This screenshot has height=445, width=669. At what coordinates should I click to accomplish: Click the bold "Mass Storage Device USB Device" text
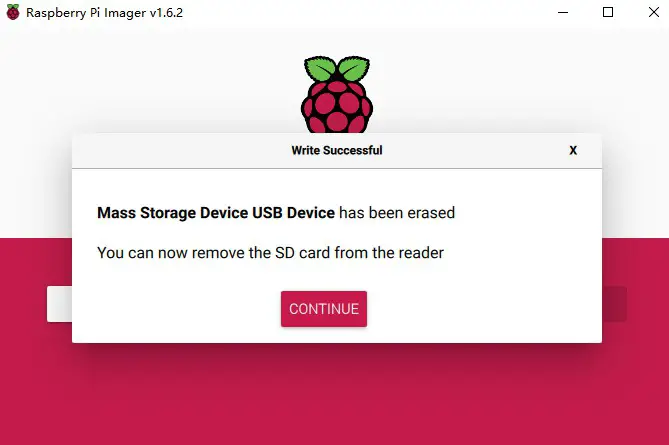coord(216,213)
